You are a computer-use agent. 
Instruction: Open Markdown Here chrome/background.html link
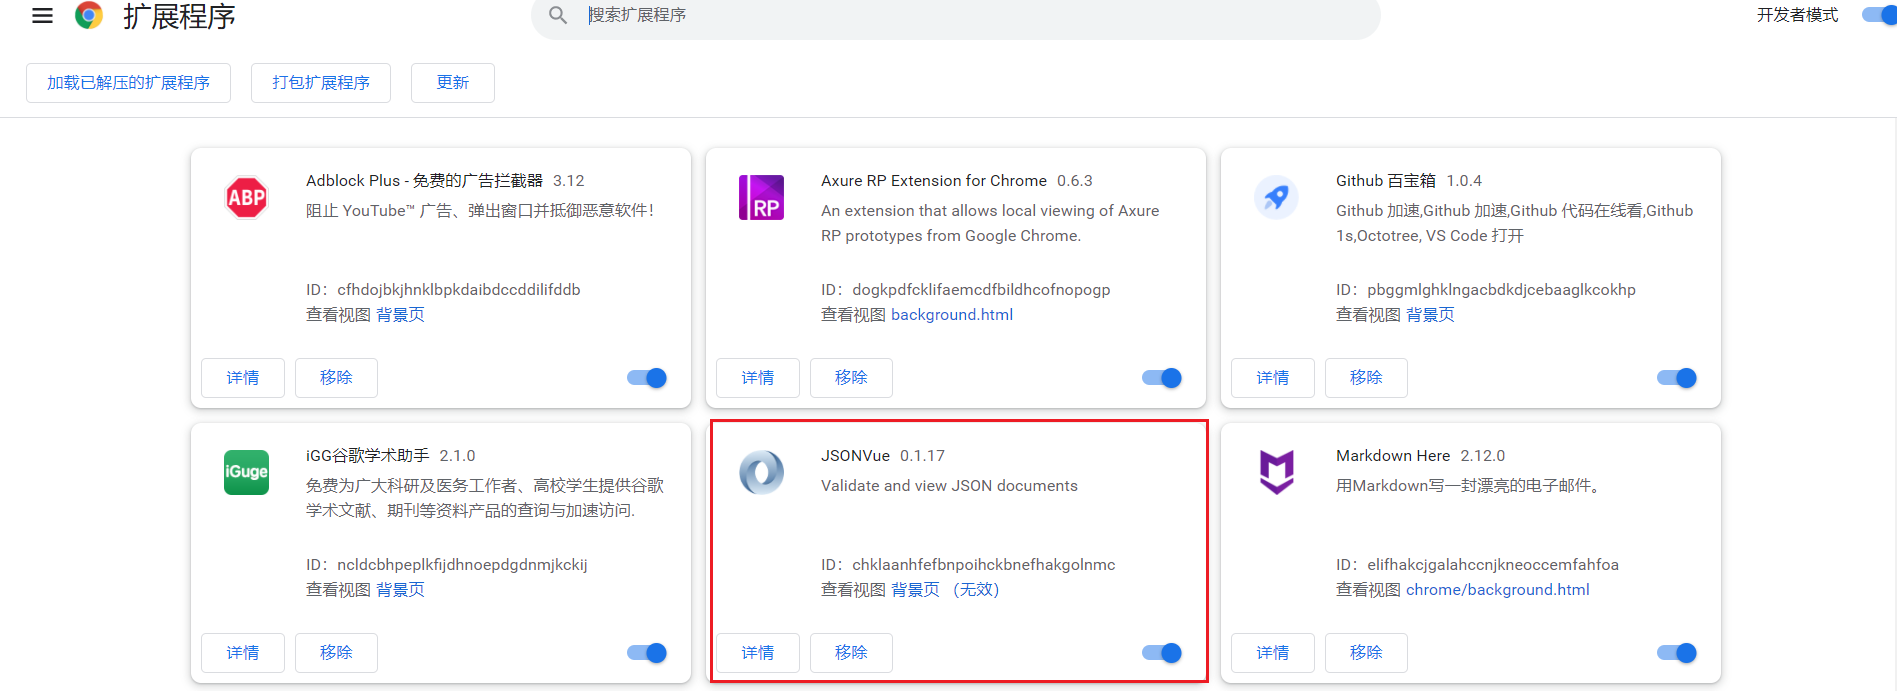tap(1498, 590)
